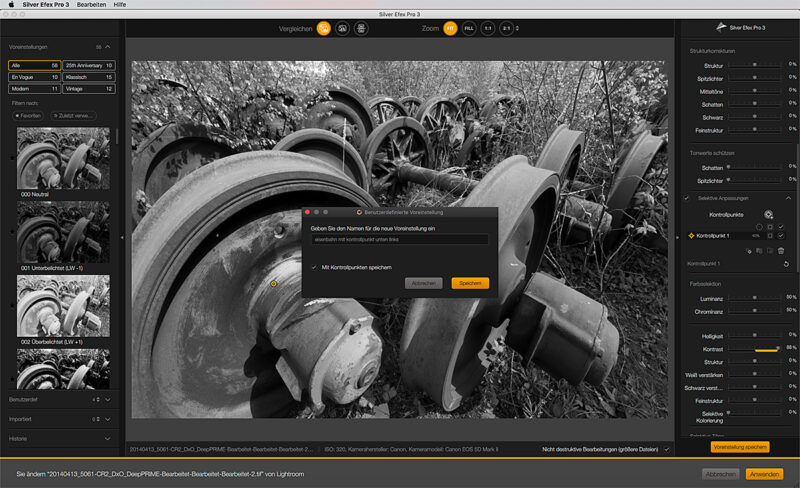This screenshot has width=800, height=488.
Task: Click the trash icon to delete control point
Action: pyautogui.click(x=781, y=251)
